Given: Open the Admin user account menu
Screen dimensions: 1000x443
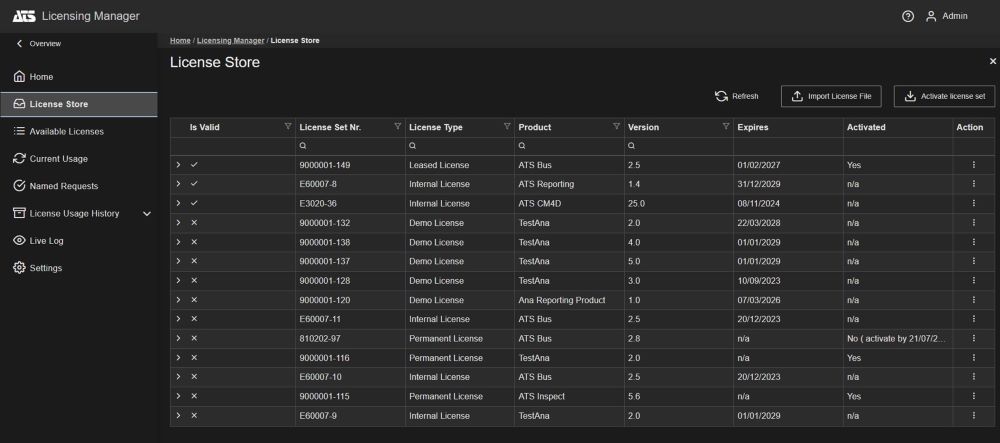Looking at the screenshot, I should 946,16.
